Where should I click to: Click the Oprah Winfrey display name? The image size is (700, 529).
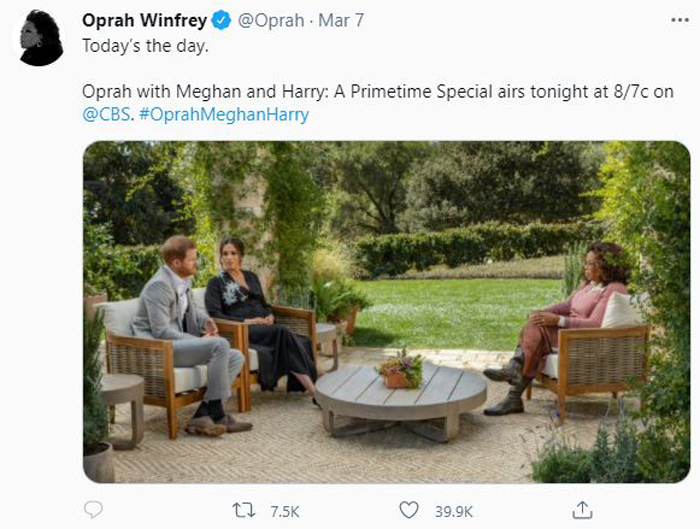(145, 21)
